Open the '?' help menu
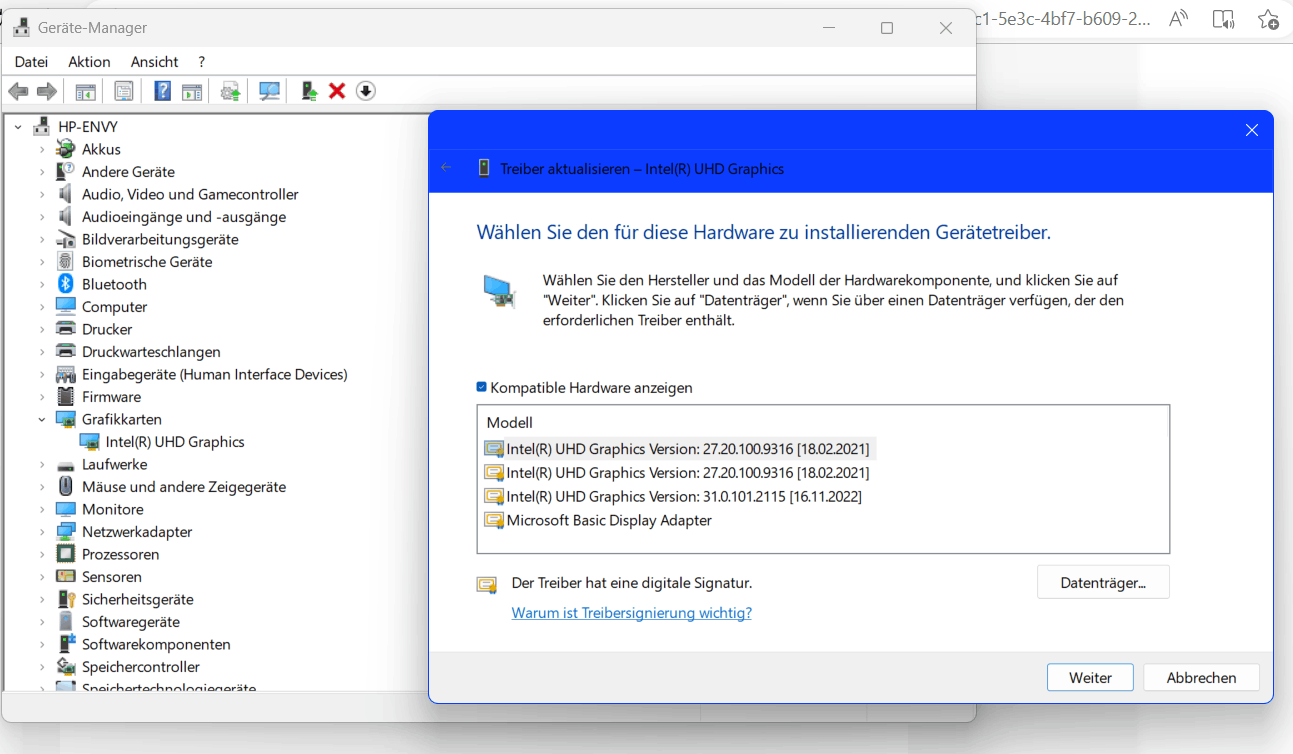Viewport: 1293px width, 754px height. [202, 62]
